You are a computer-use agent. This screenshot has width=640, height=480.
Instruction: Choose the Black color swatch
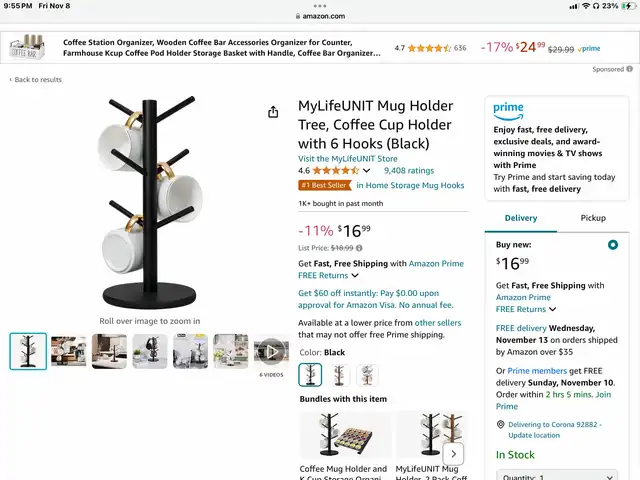tap(310, 374)
